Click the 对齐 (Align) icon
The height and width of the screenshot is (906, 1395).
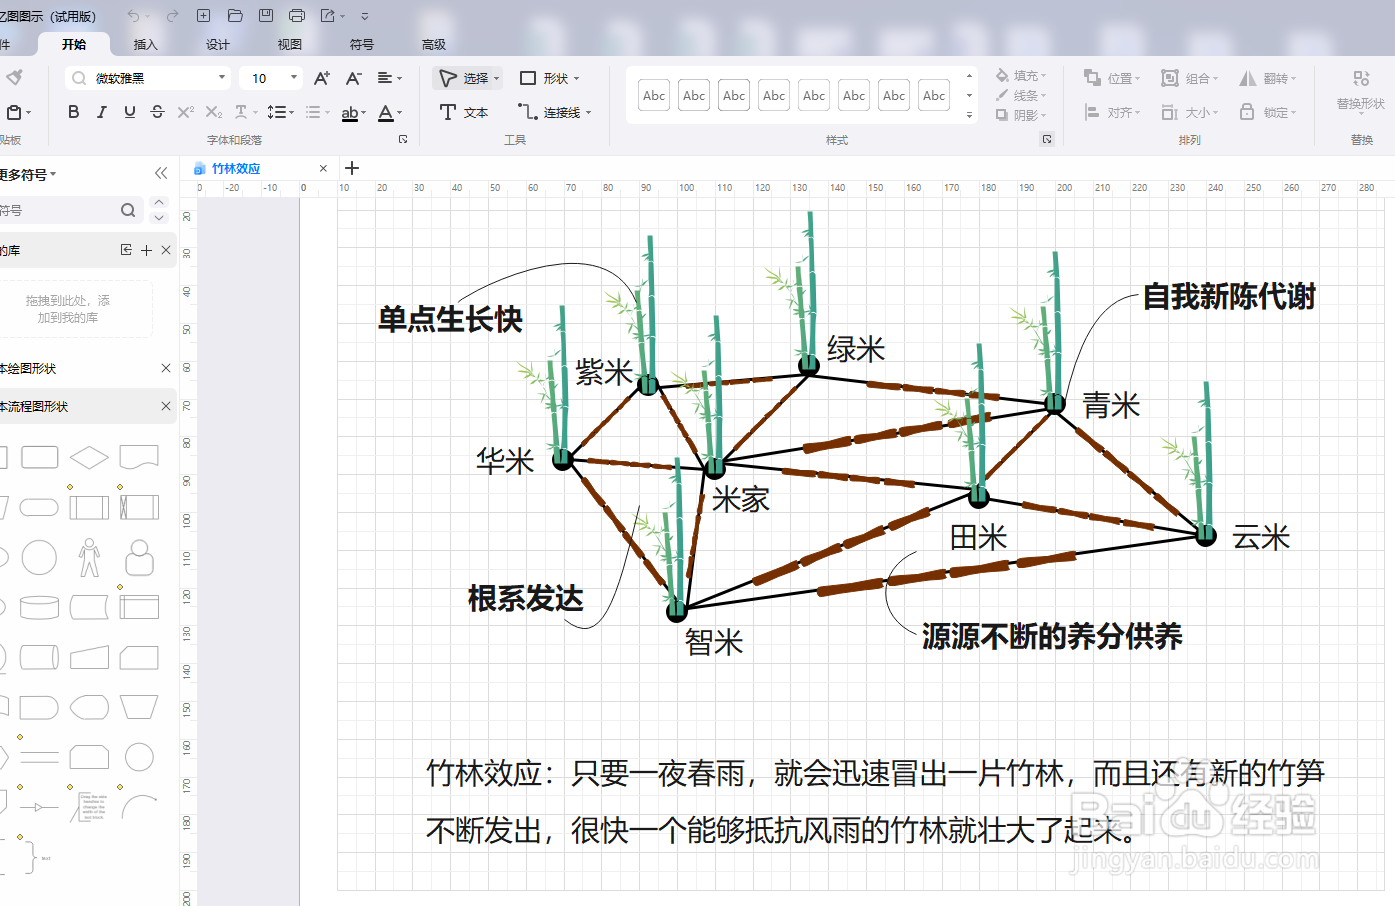tap(1111, 112)
